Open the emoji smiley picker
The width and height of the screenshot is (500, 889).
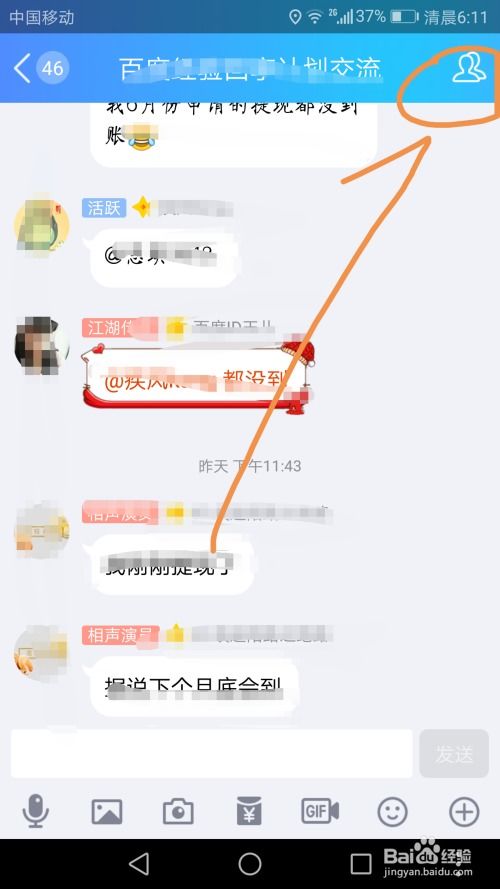pos(392,811)
